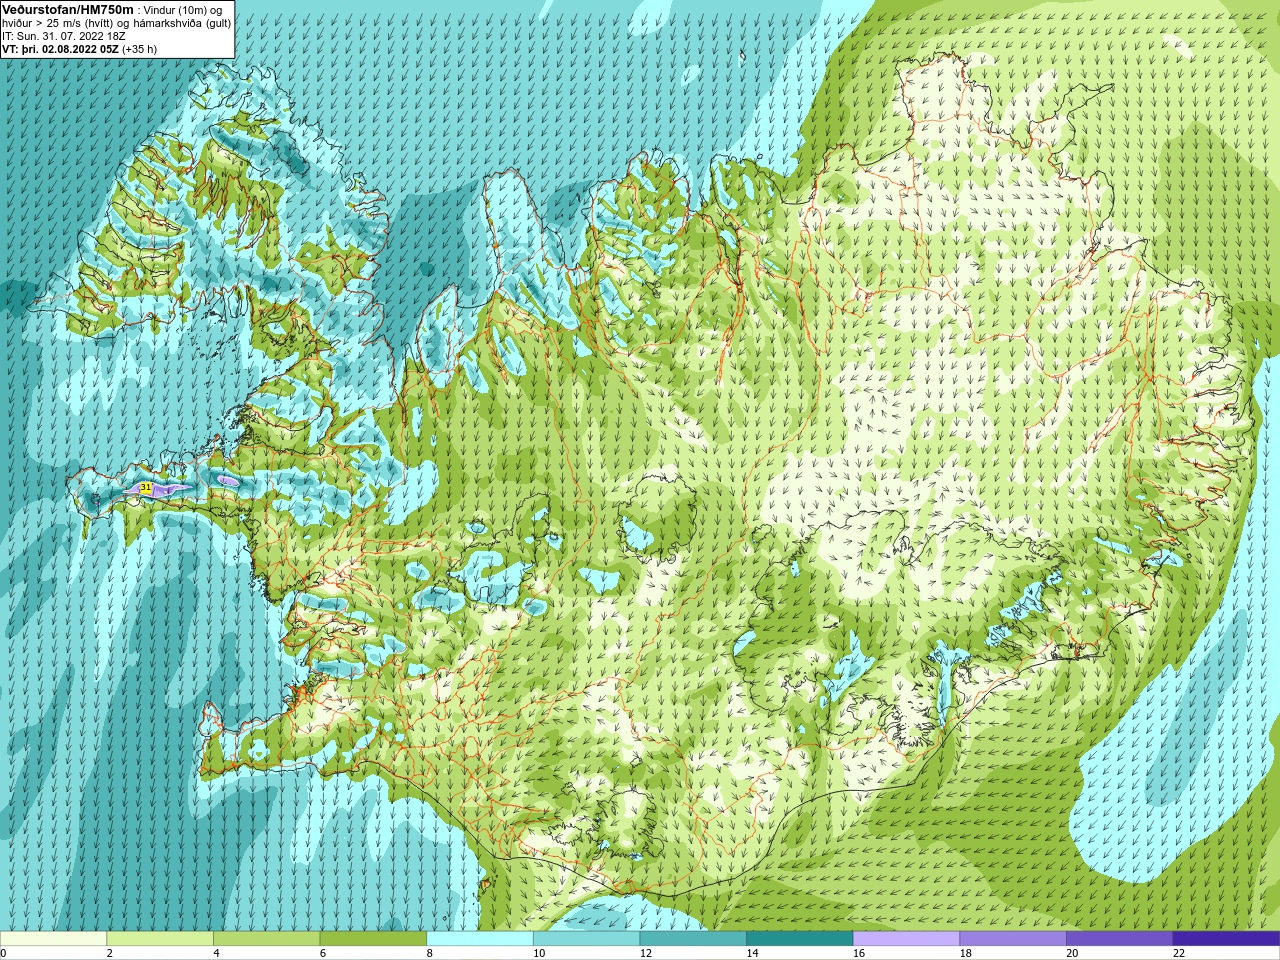The image size is (1280, 960).
Task: Click the legend scale label 8
Action: (x=430, y=953)
